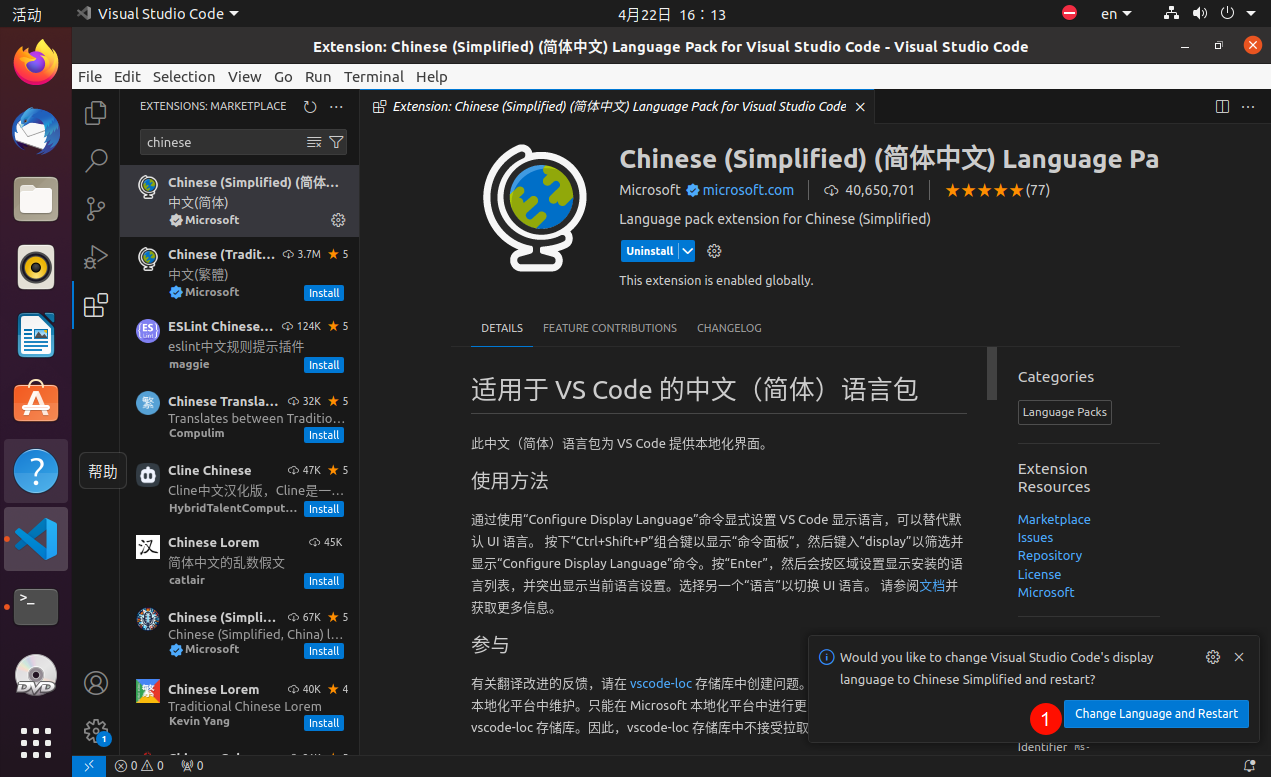Click the extension star rating
This screenshot has height=777, width=1271.
click(x=996, y=190)
